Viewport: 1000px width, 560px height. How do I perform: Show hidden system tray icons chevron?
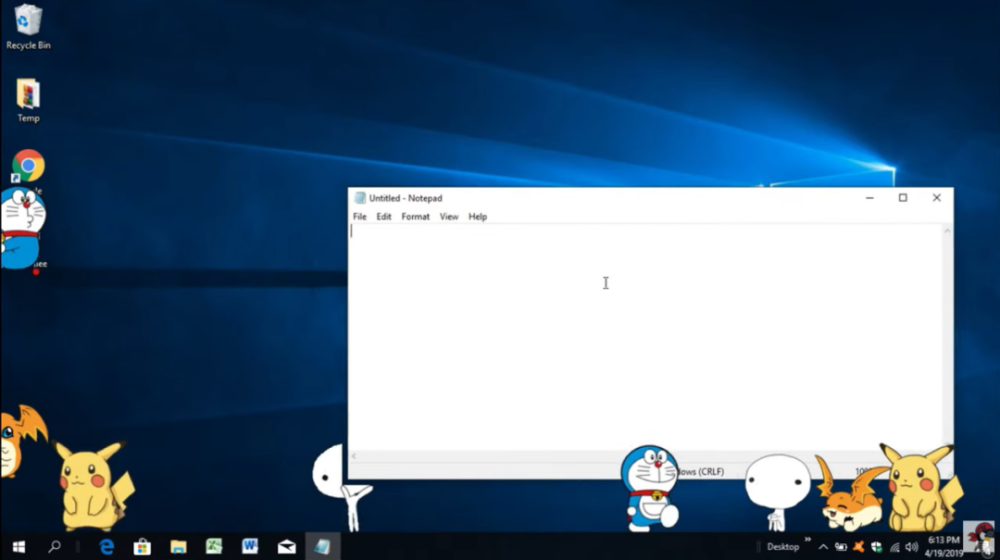(823, 547)
